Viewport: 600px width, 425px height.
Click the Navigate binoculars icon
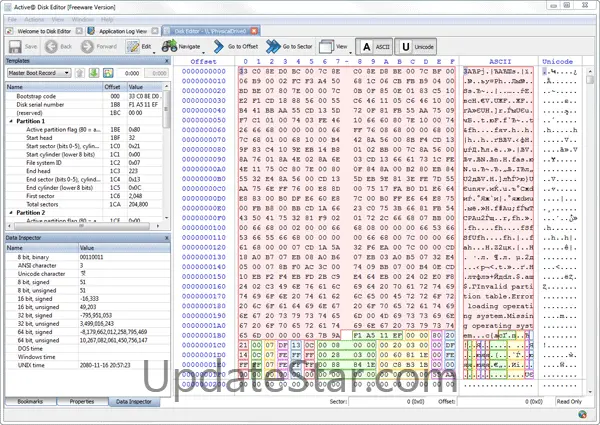pos(169,46)
